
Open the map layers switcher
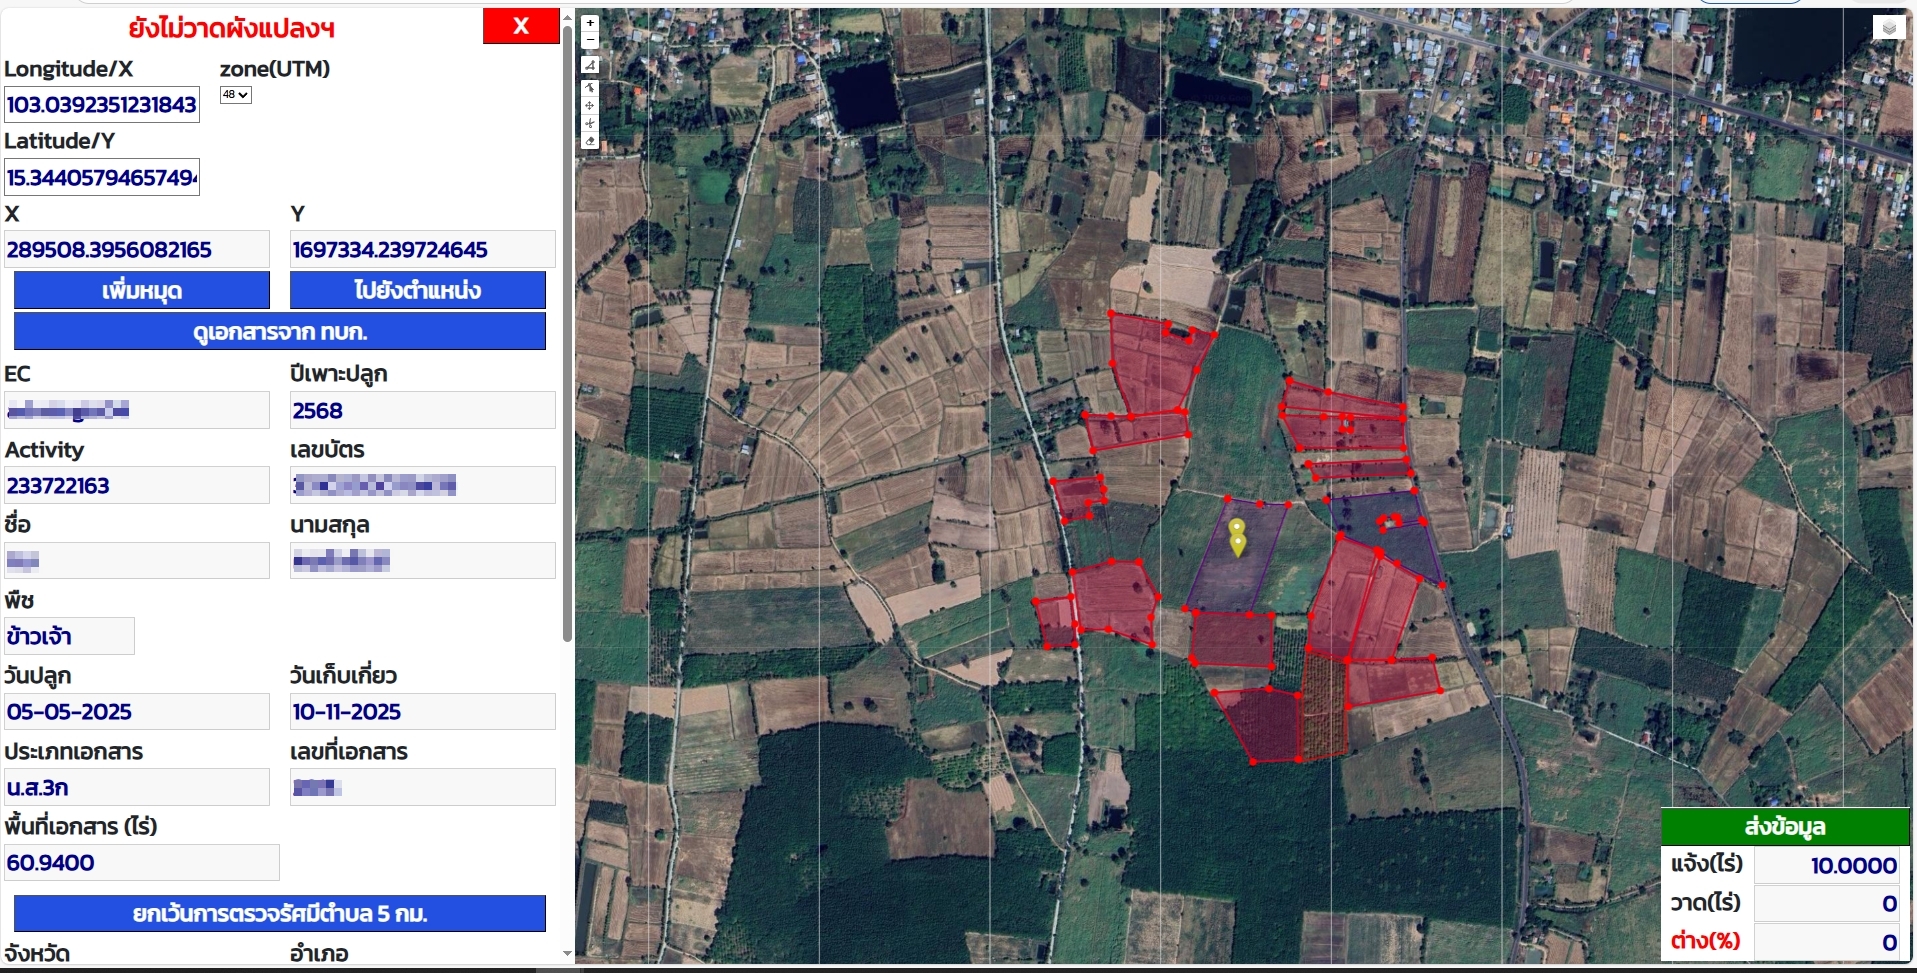(1888, 28)
